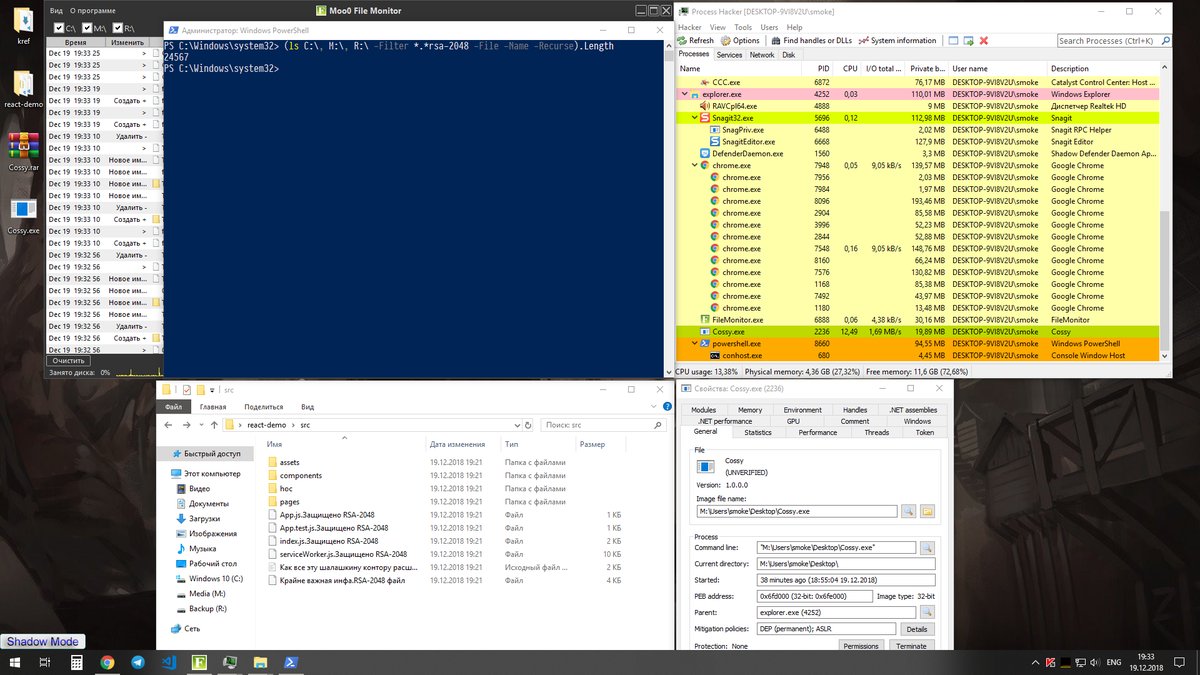Click the Permissions button
The image size is (1200, 675).
click(861, 646)
